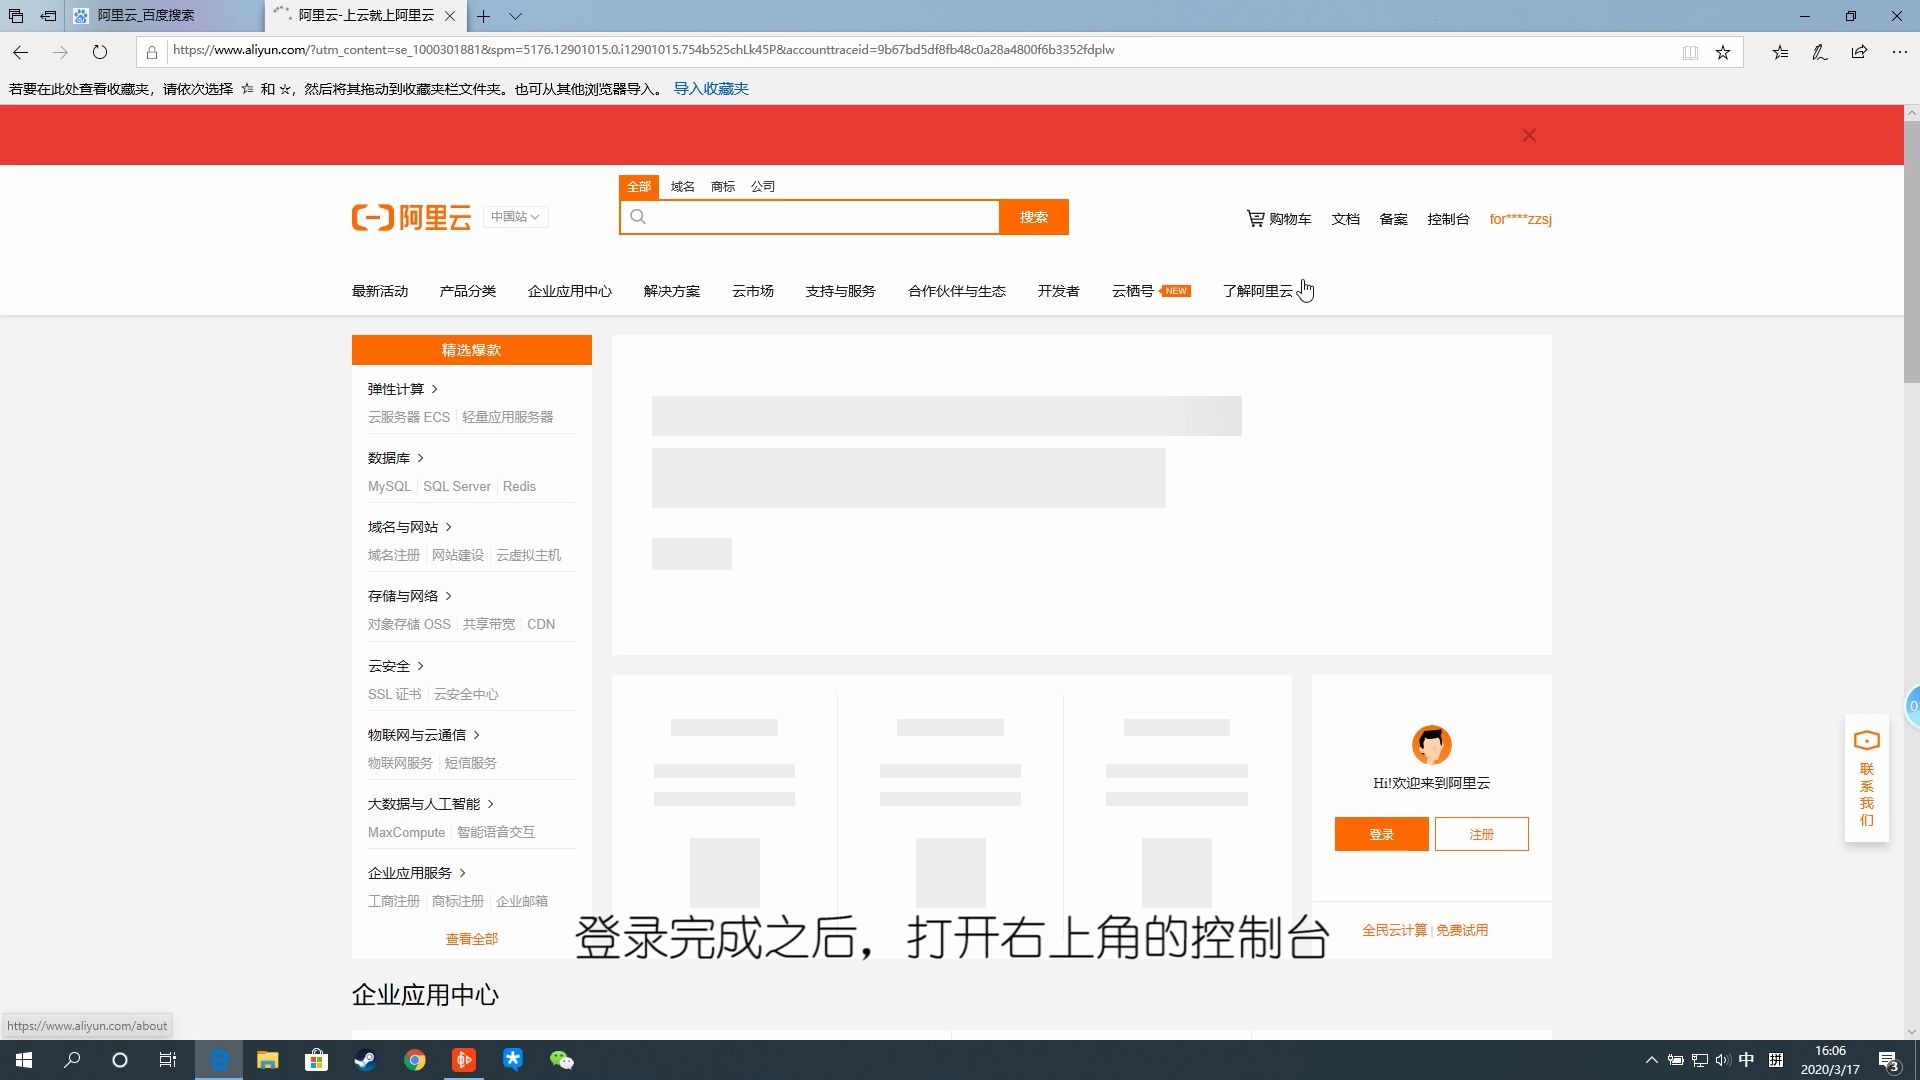Open Microsoft Store from taskbar
The height and width of the screenshot is (1080, 1920).
(316, 1060)
